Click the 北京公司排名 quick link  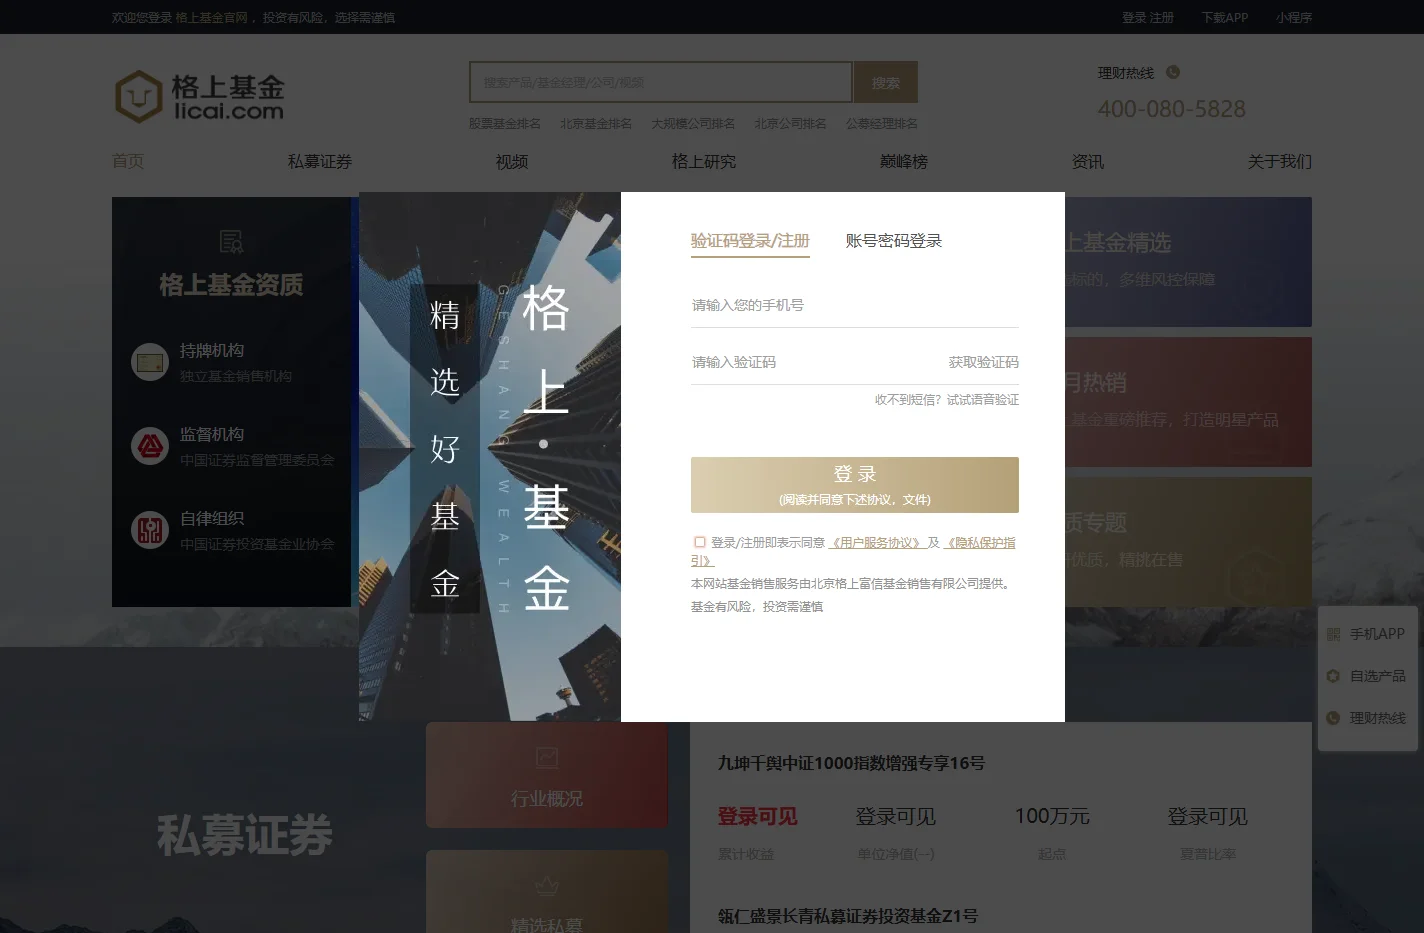[790, 124]
